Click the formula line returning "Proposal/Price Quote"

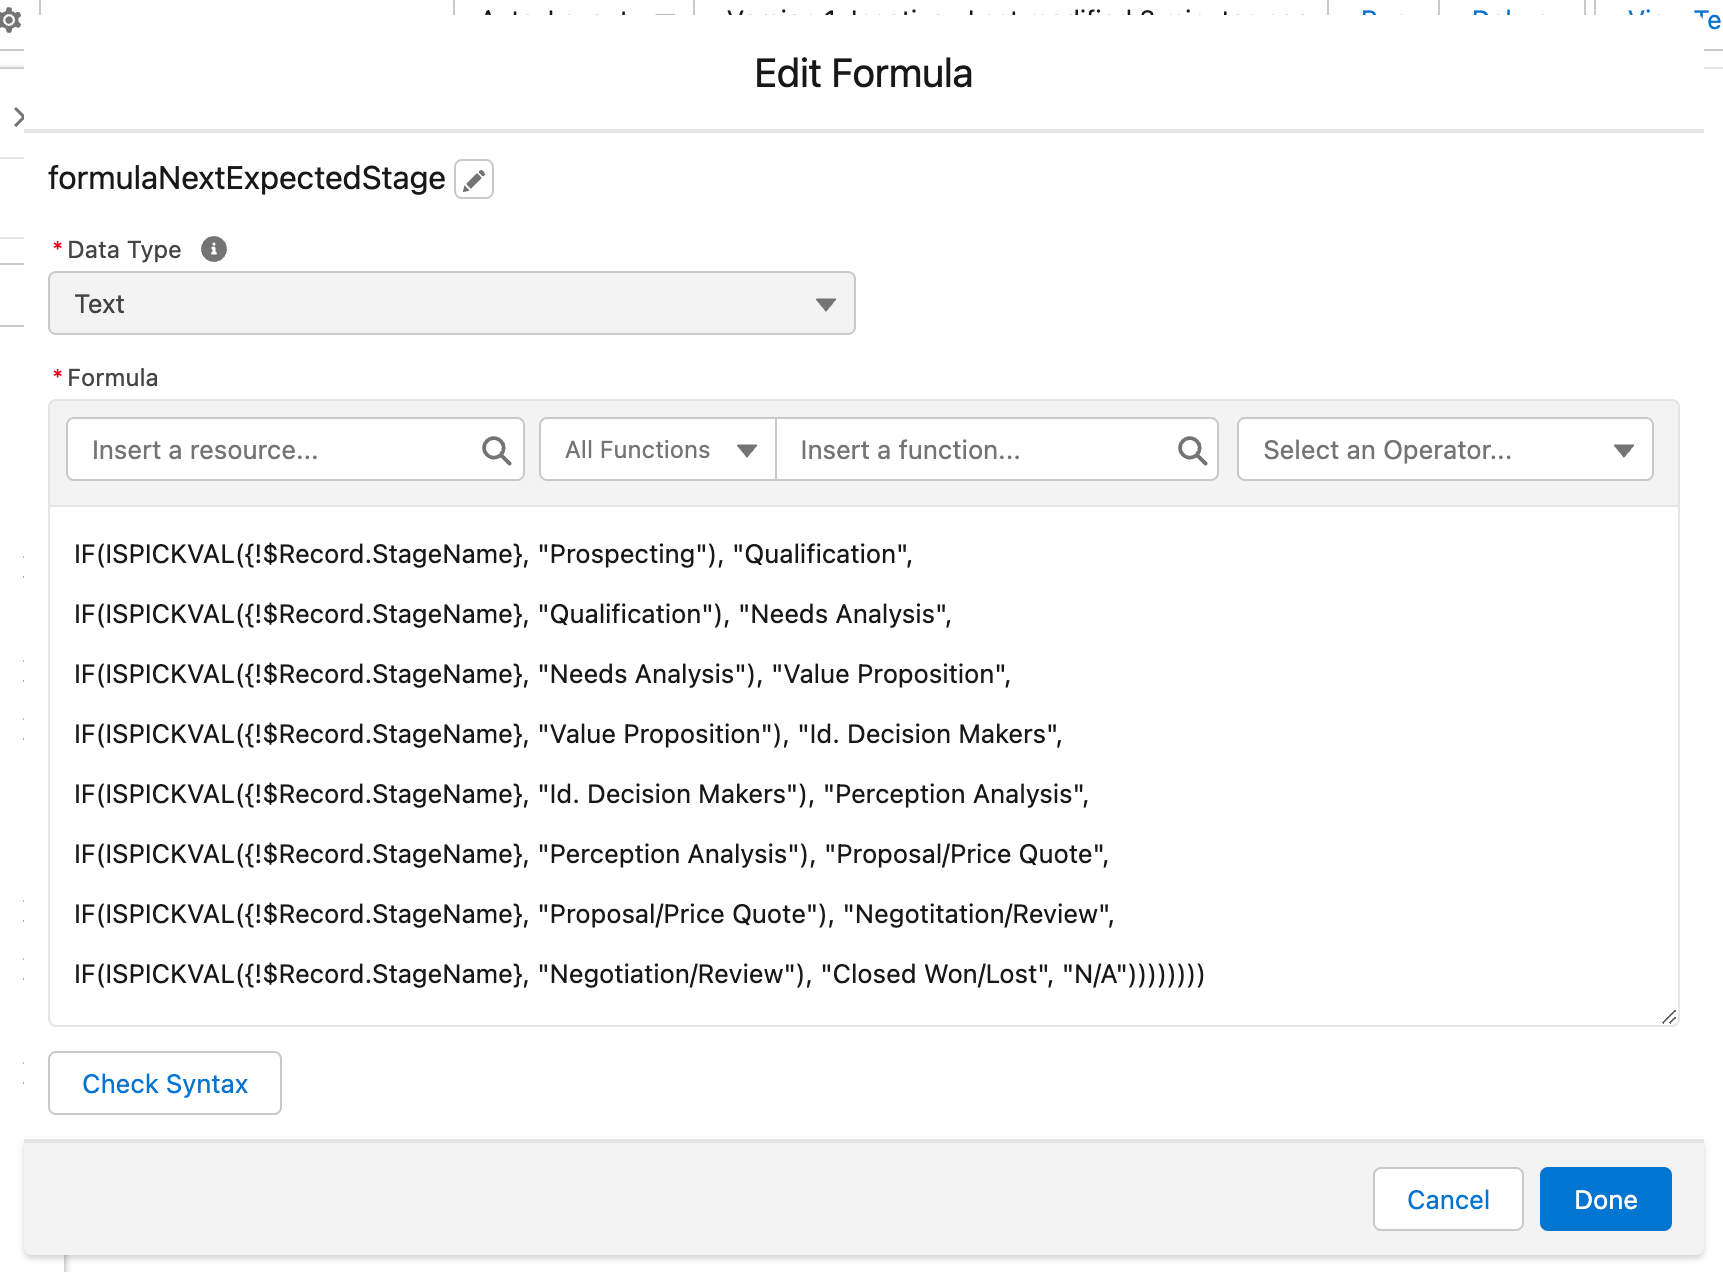point(591,854)
